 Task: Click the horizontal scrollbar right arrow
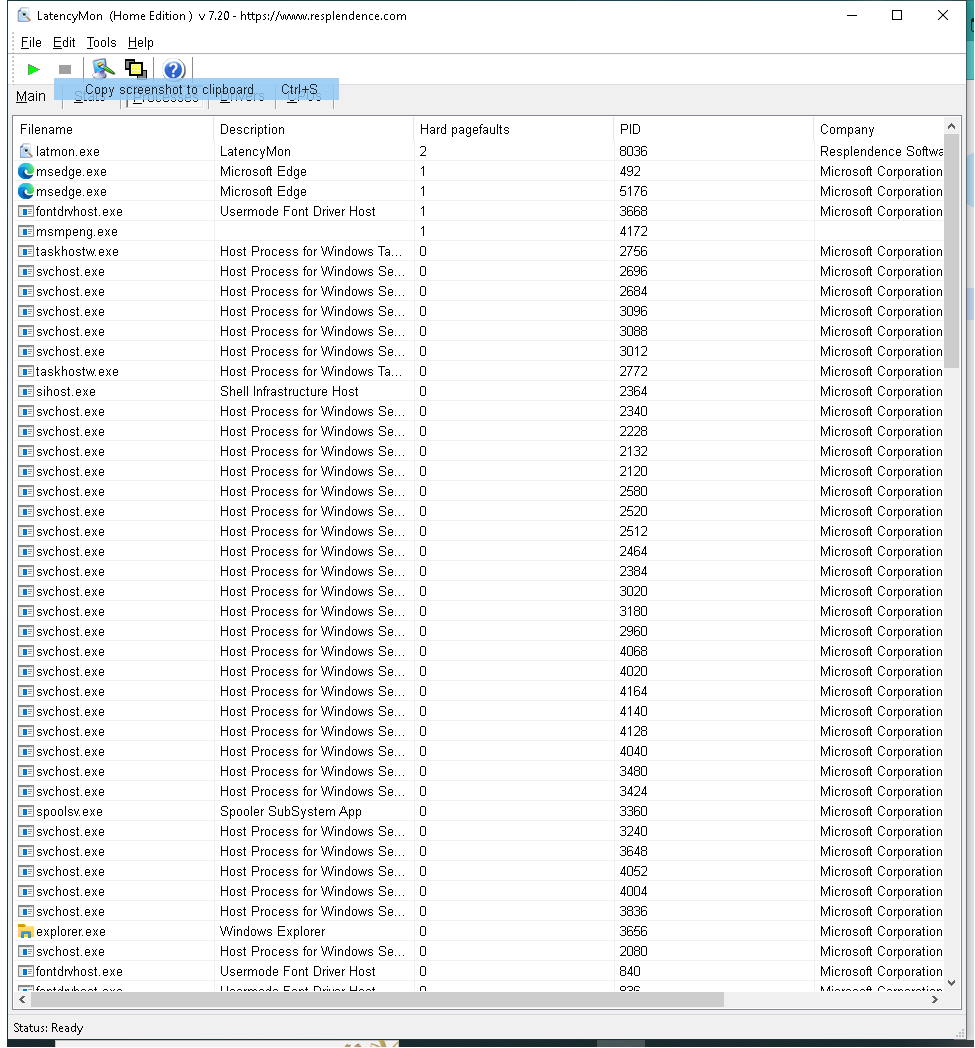pyautogui.click(x=935, y=999)
